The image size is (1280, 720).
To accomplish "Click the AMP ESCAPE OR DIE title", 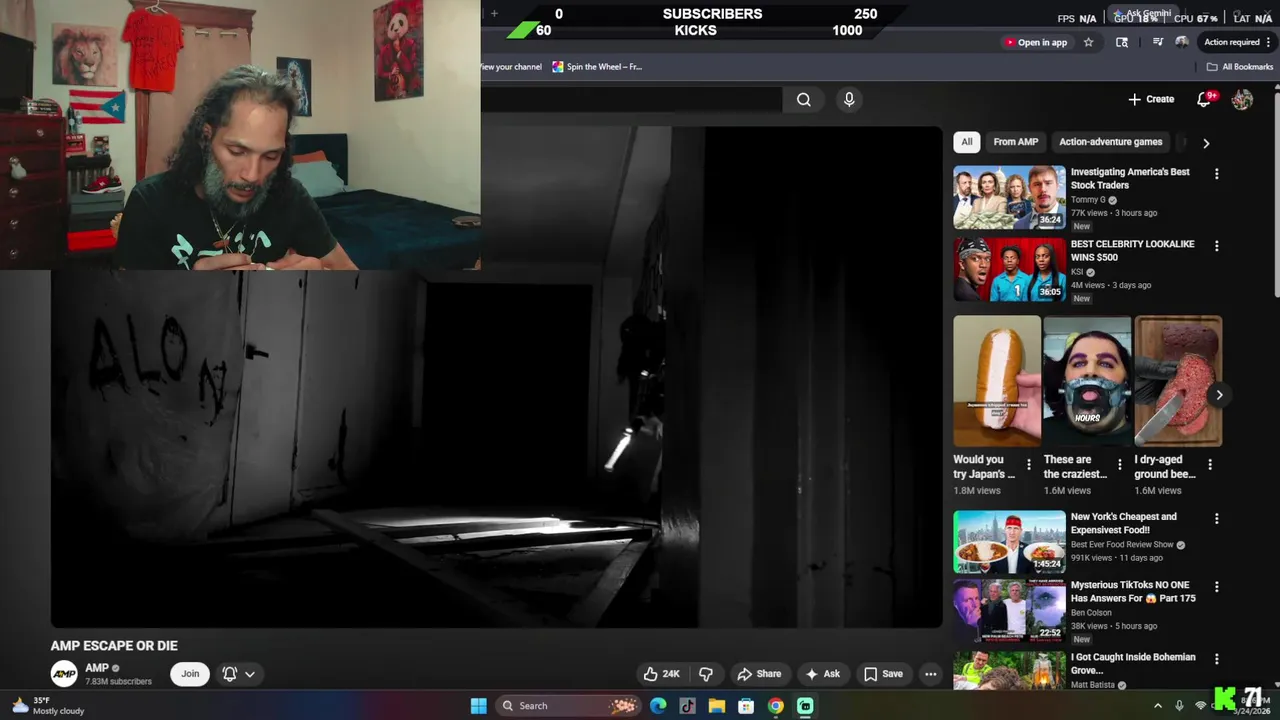I will (x=114, y=646).
